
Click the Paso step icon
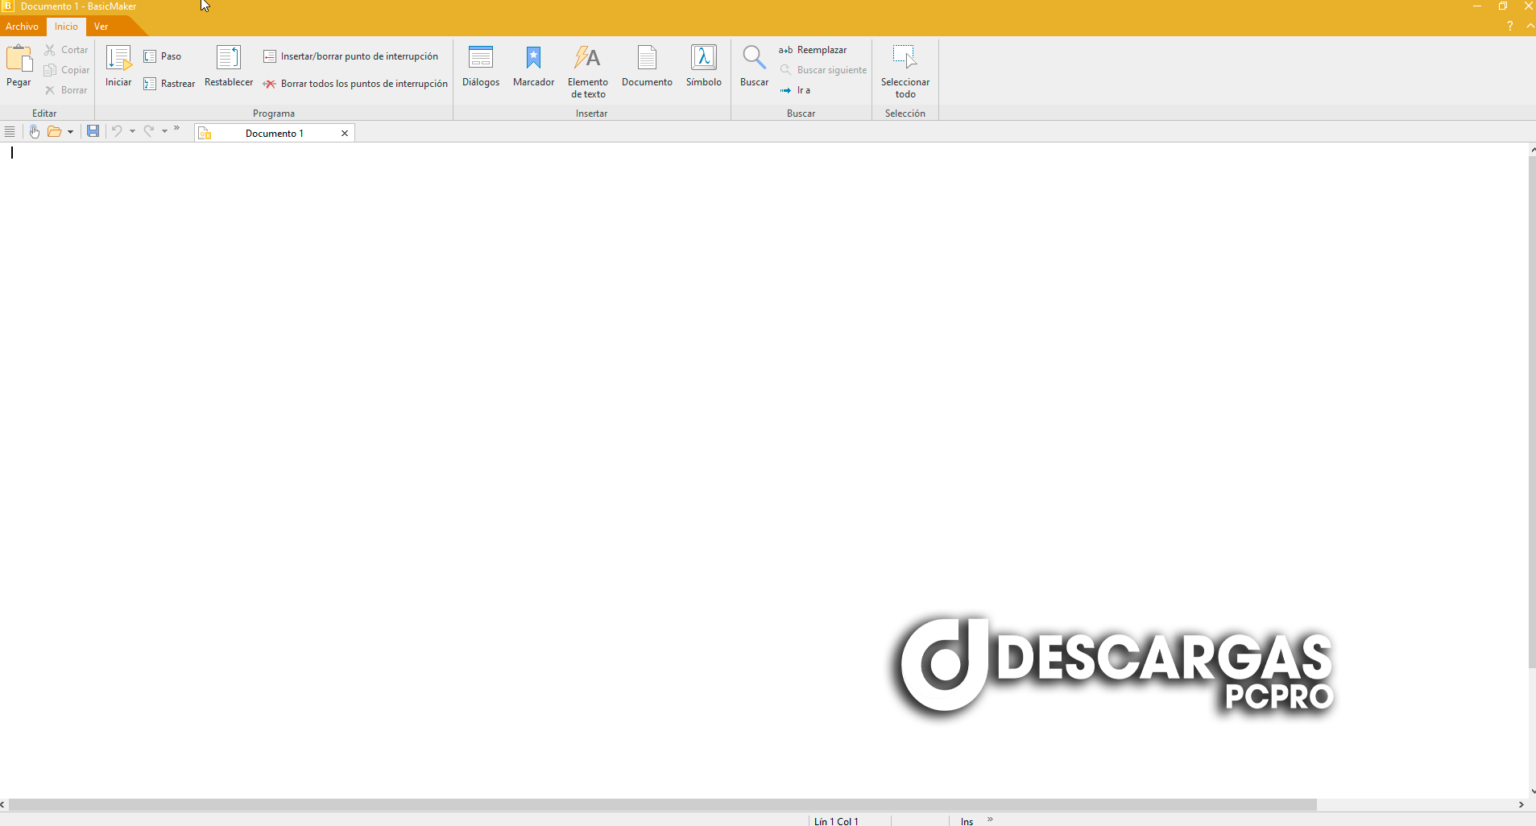(x=150, y=57)
